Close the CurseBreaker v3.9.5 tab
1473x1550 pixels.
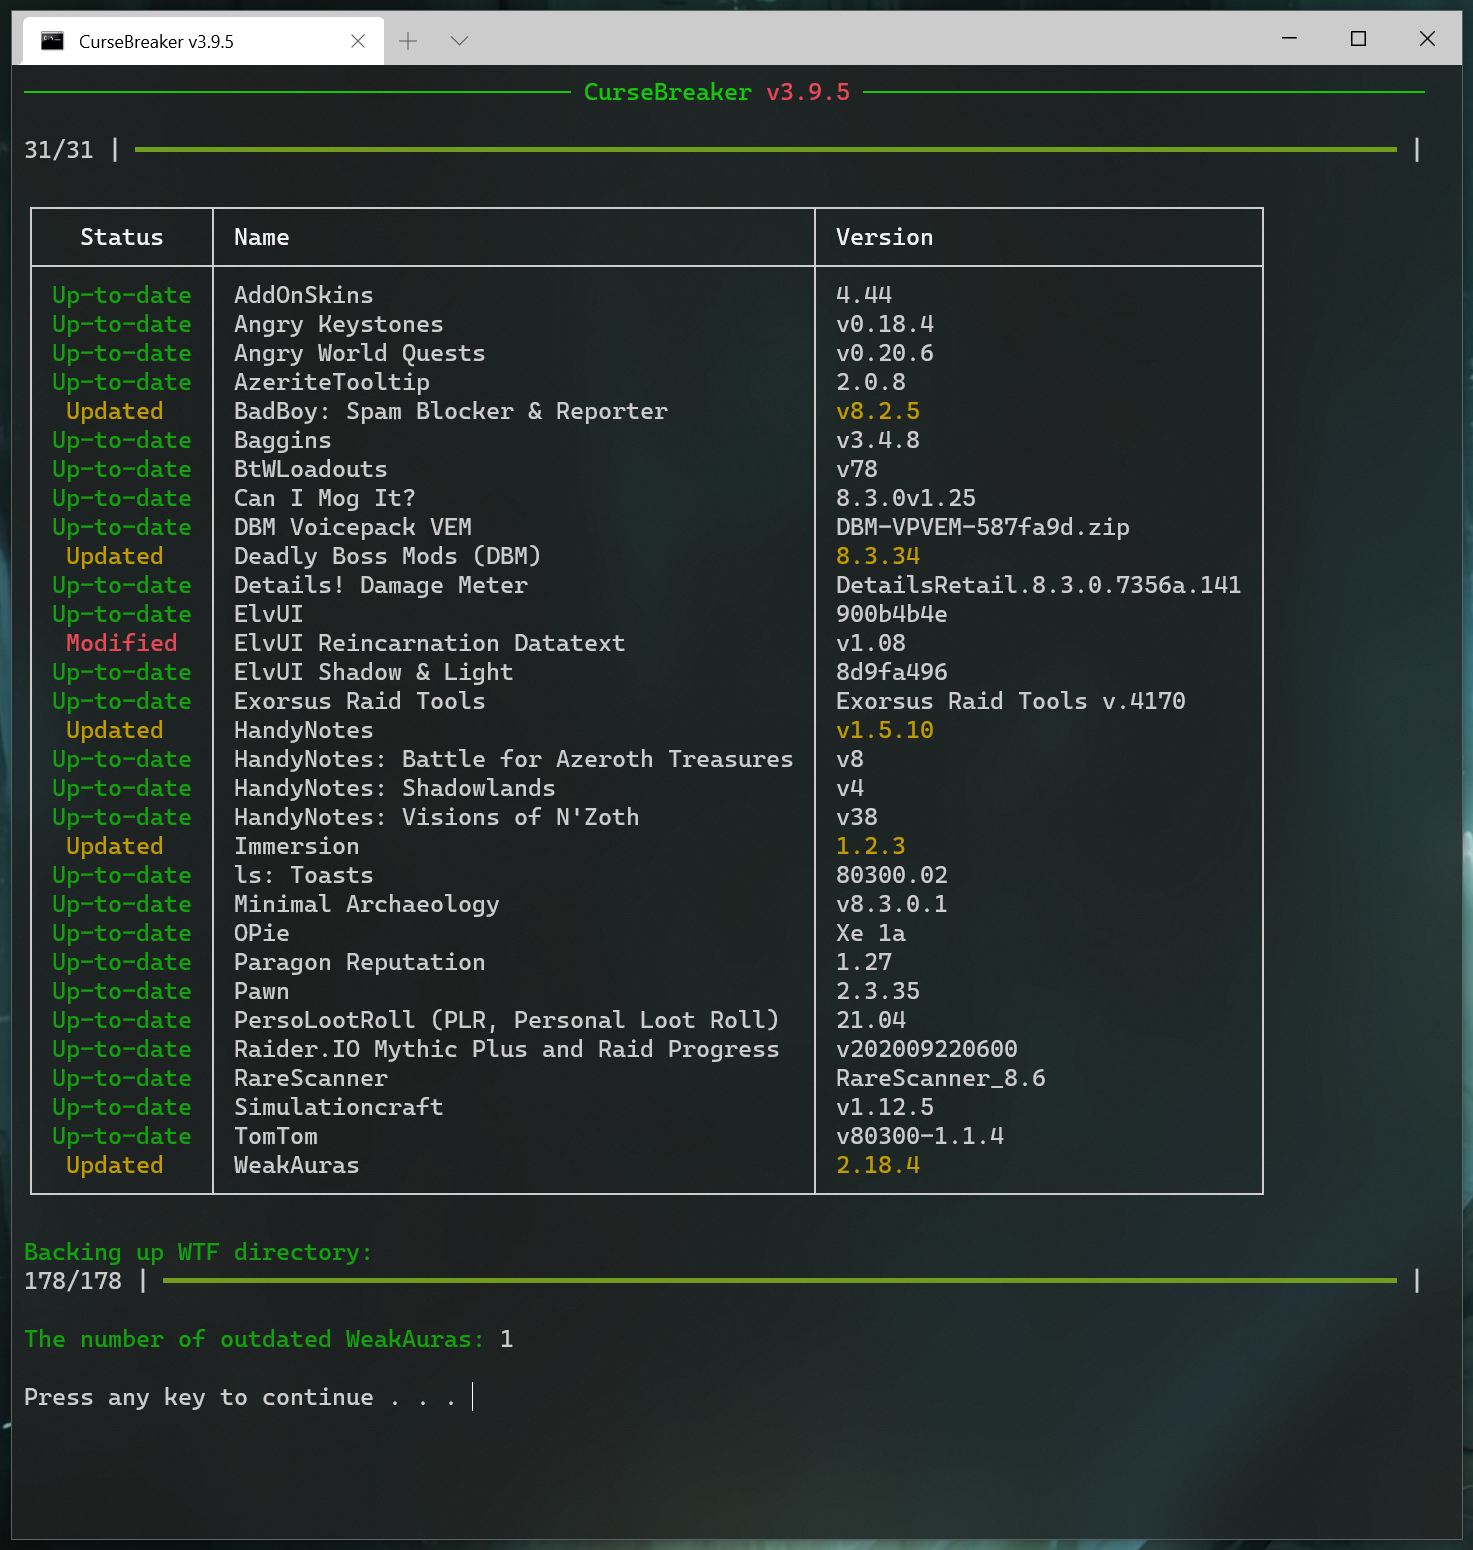[358, 41]
